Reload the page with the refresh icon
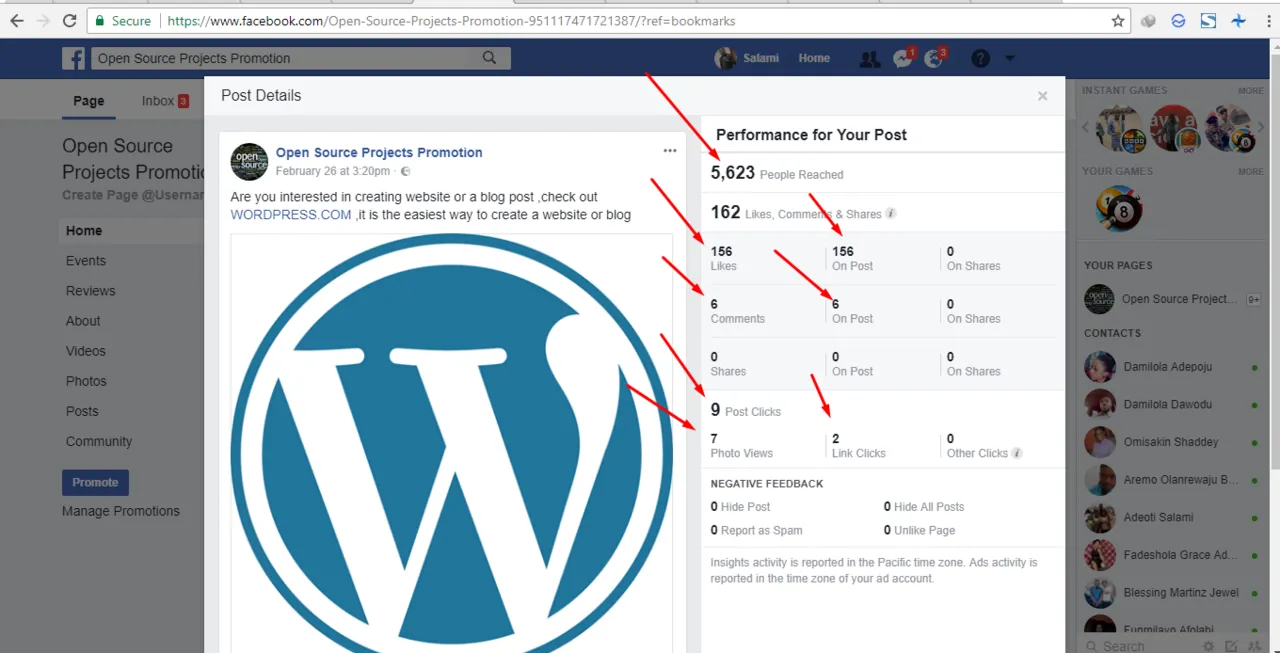This screenshot has height=653, width=1280. (69, 20)
